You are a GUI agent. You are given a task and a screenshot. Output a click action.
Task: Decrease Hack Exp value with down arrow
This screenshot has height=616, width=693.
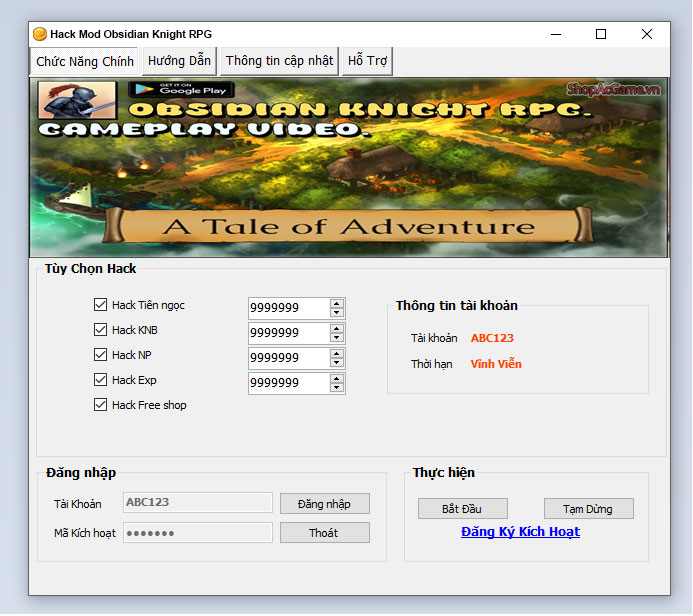click(337, 388)
